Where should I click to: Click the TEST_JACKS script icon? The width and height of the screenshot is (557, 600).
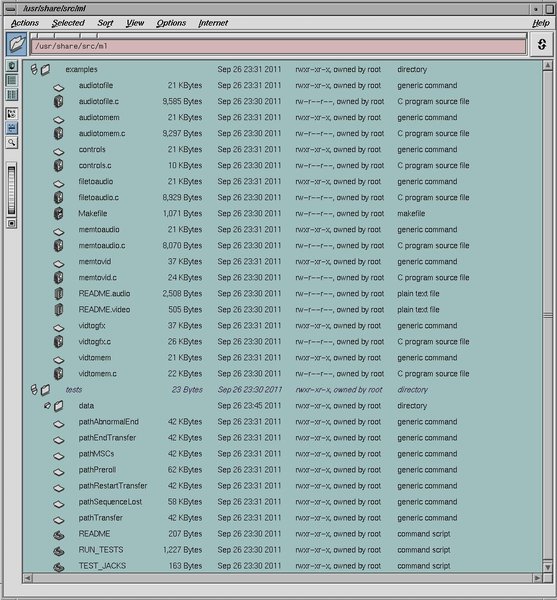coord(59,567)
